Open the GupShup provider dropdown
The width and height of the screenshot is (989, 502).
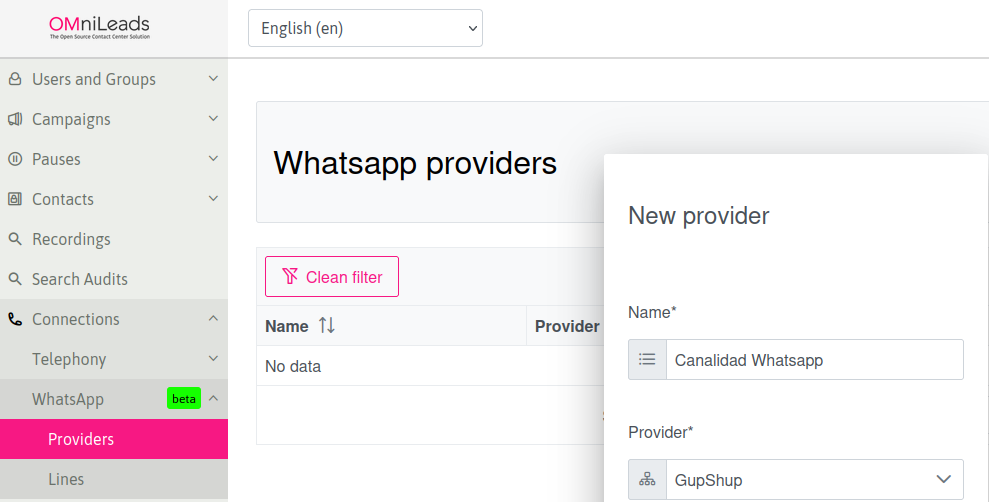click(814, 479)
